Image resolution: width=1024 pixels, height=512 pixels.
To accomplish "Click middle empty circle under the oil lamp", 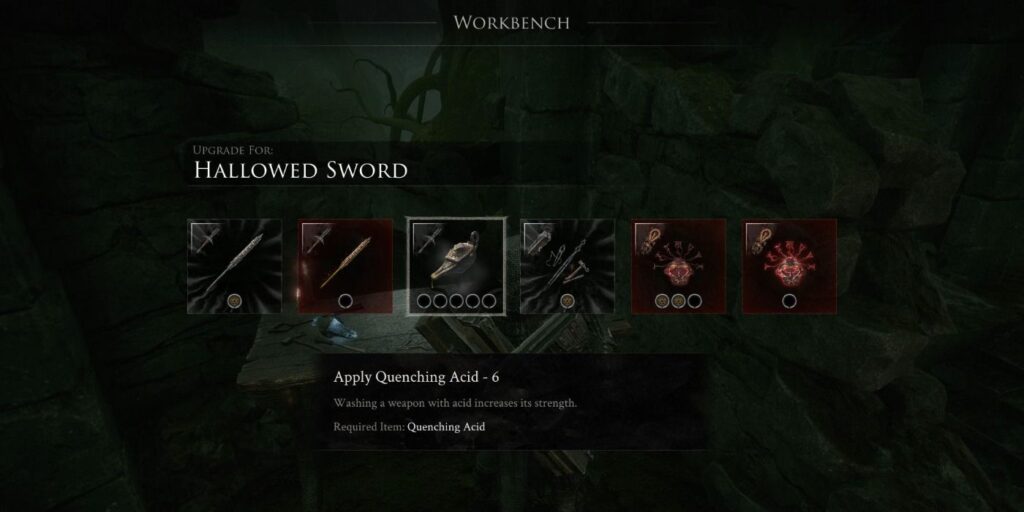I will point(456,301).
